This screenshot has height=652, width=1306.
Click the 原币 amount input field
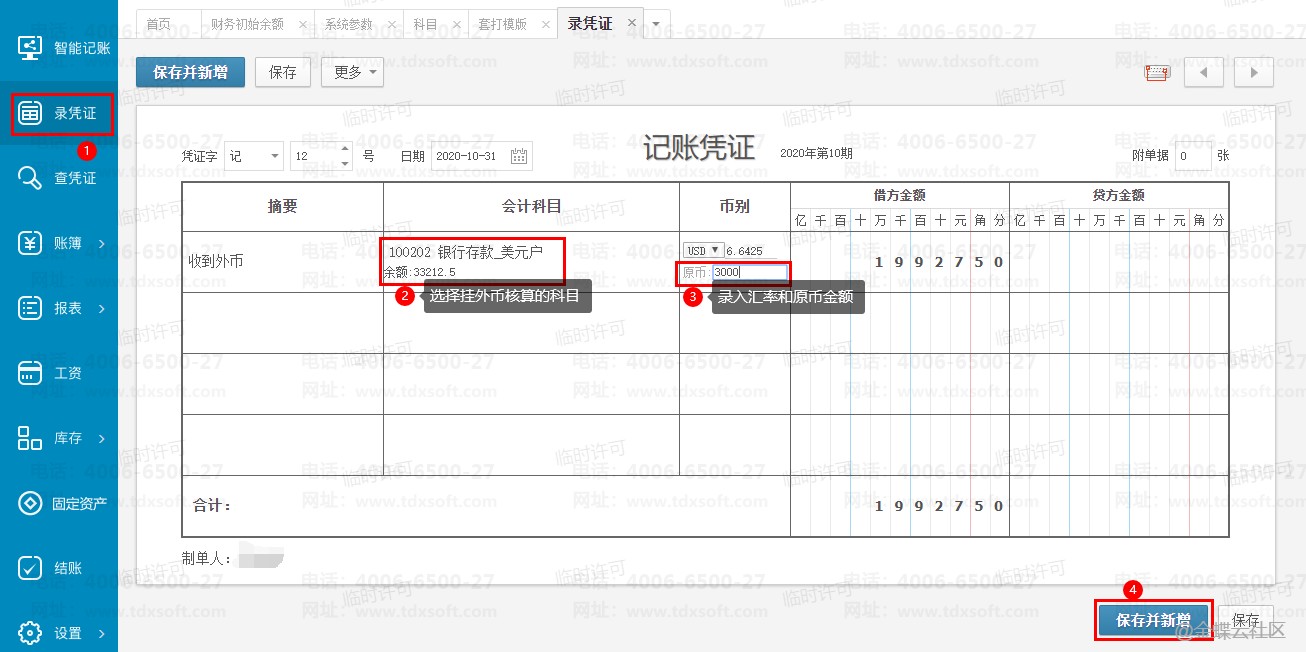(x=749, y=272)
